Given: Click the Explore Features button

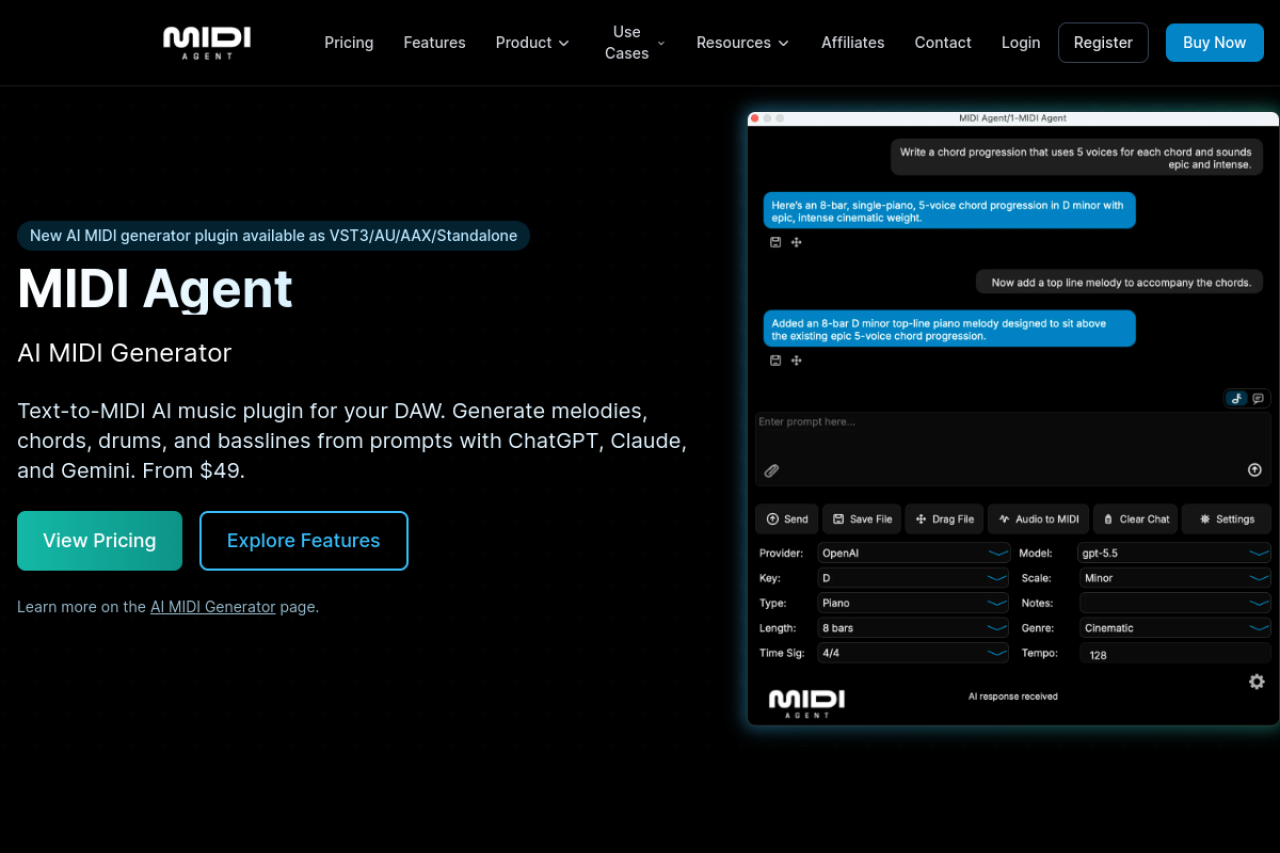Looking at the screenshot, I should (304, 541).
